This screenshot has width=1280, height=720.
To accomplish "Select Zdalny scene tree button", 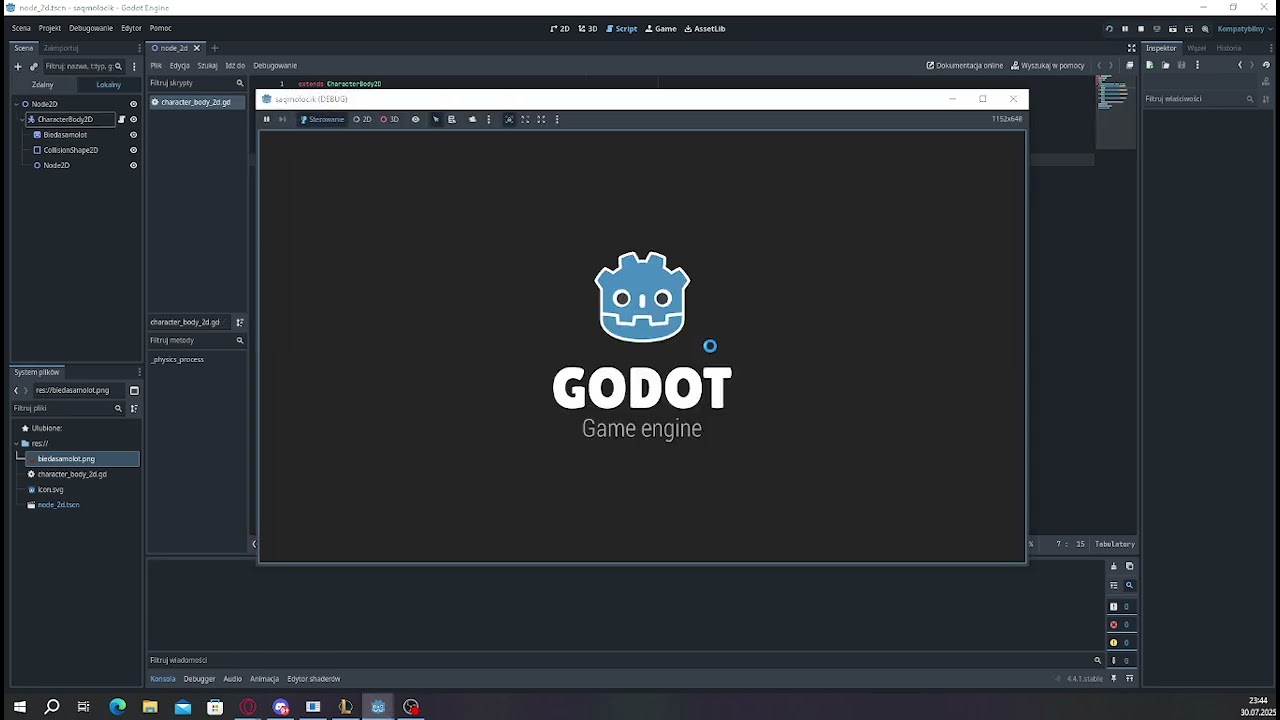I will [43, 85].
